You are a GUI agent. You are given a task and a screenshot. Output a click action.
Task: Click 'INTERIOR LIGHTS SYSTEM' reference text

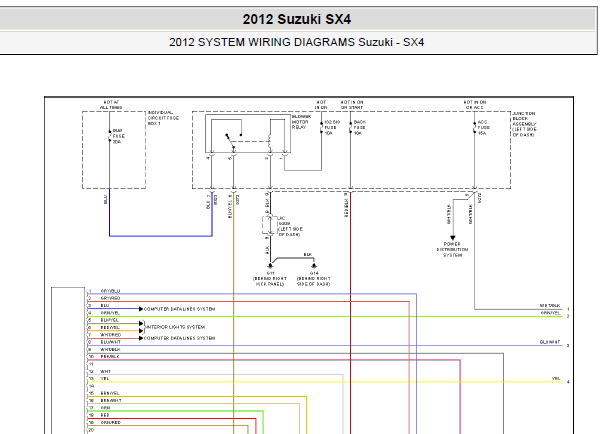[176, 327]
